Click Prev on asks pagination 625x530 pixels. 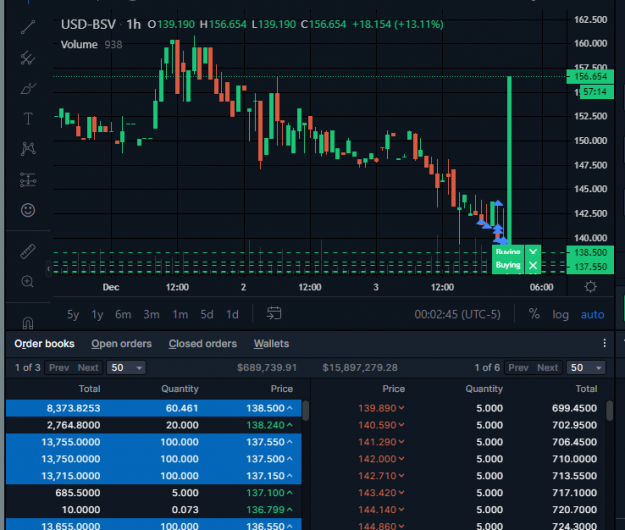point(518,367)
